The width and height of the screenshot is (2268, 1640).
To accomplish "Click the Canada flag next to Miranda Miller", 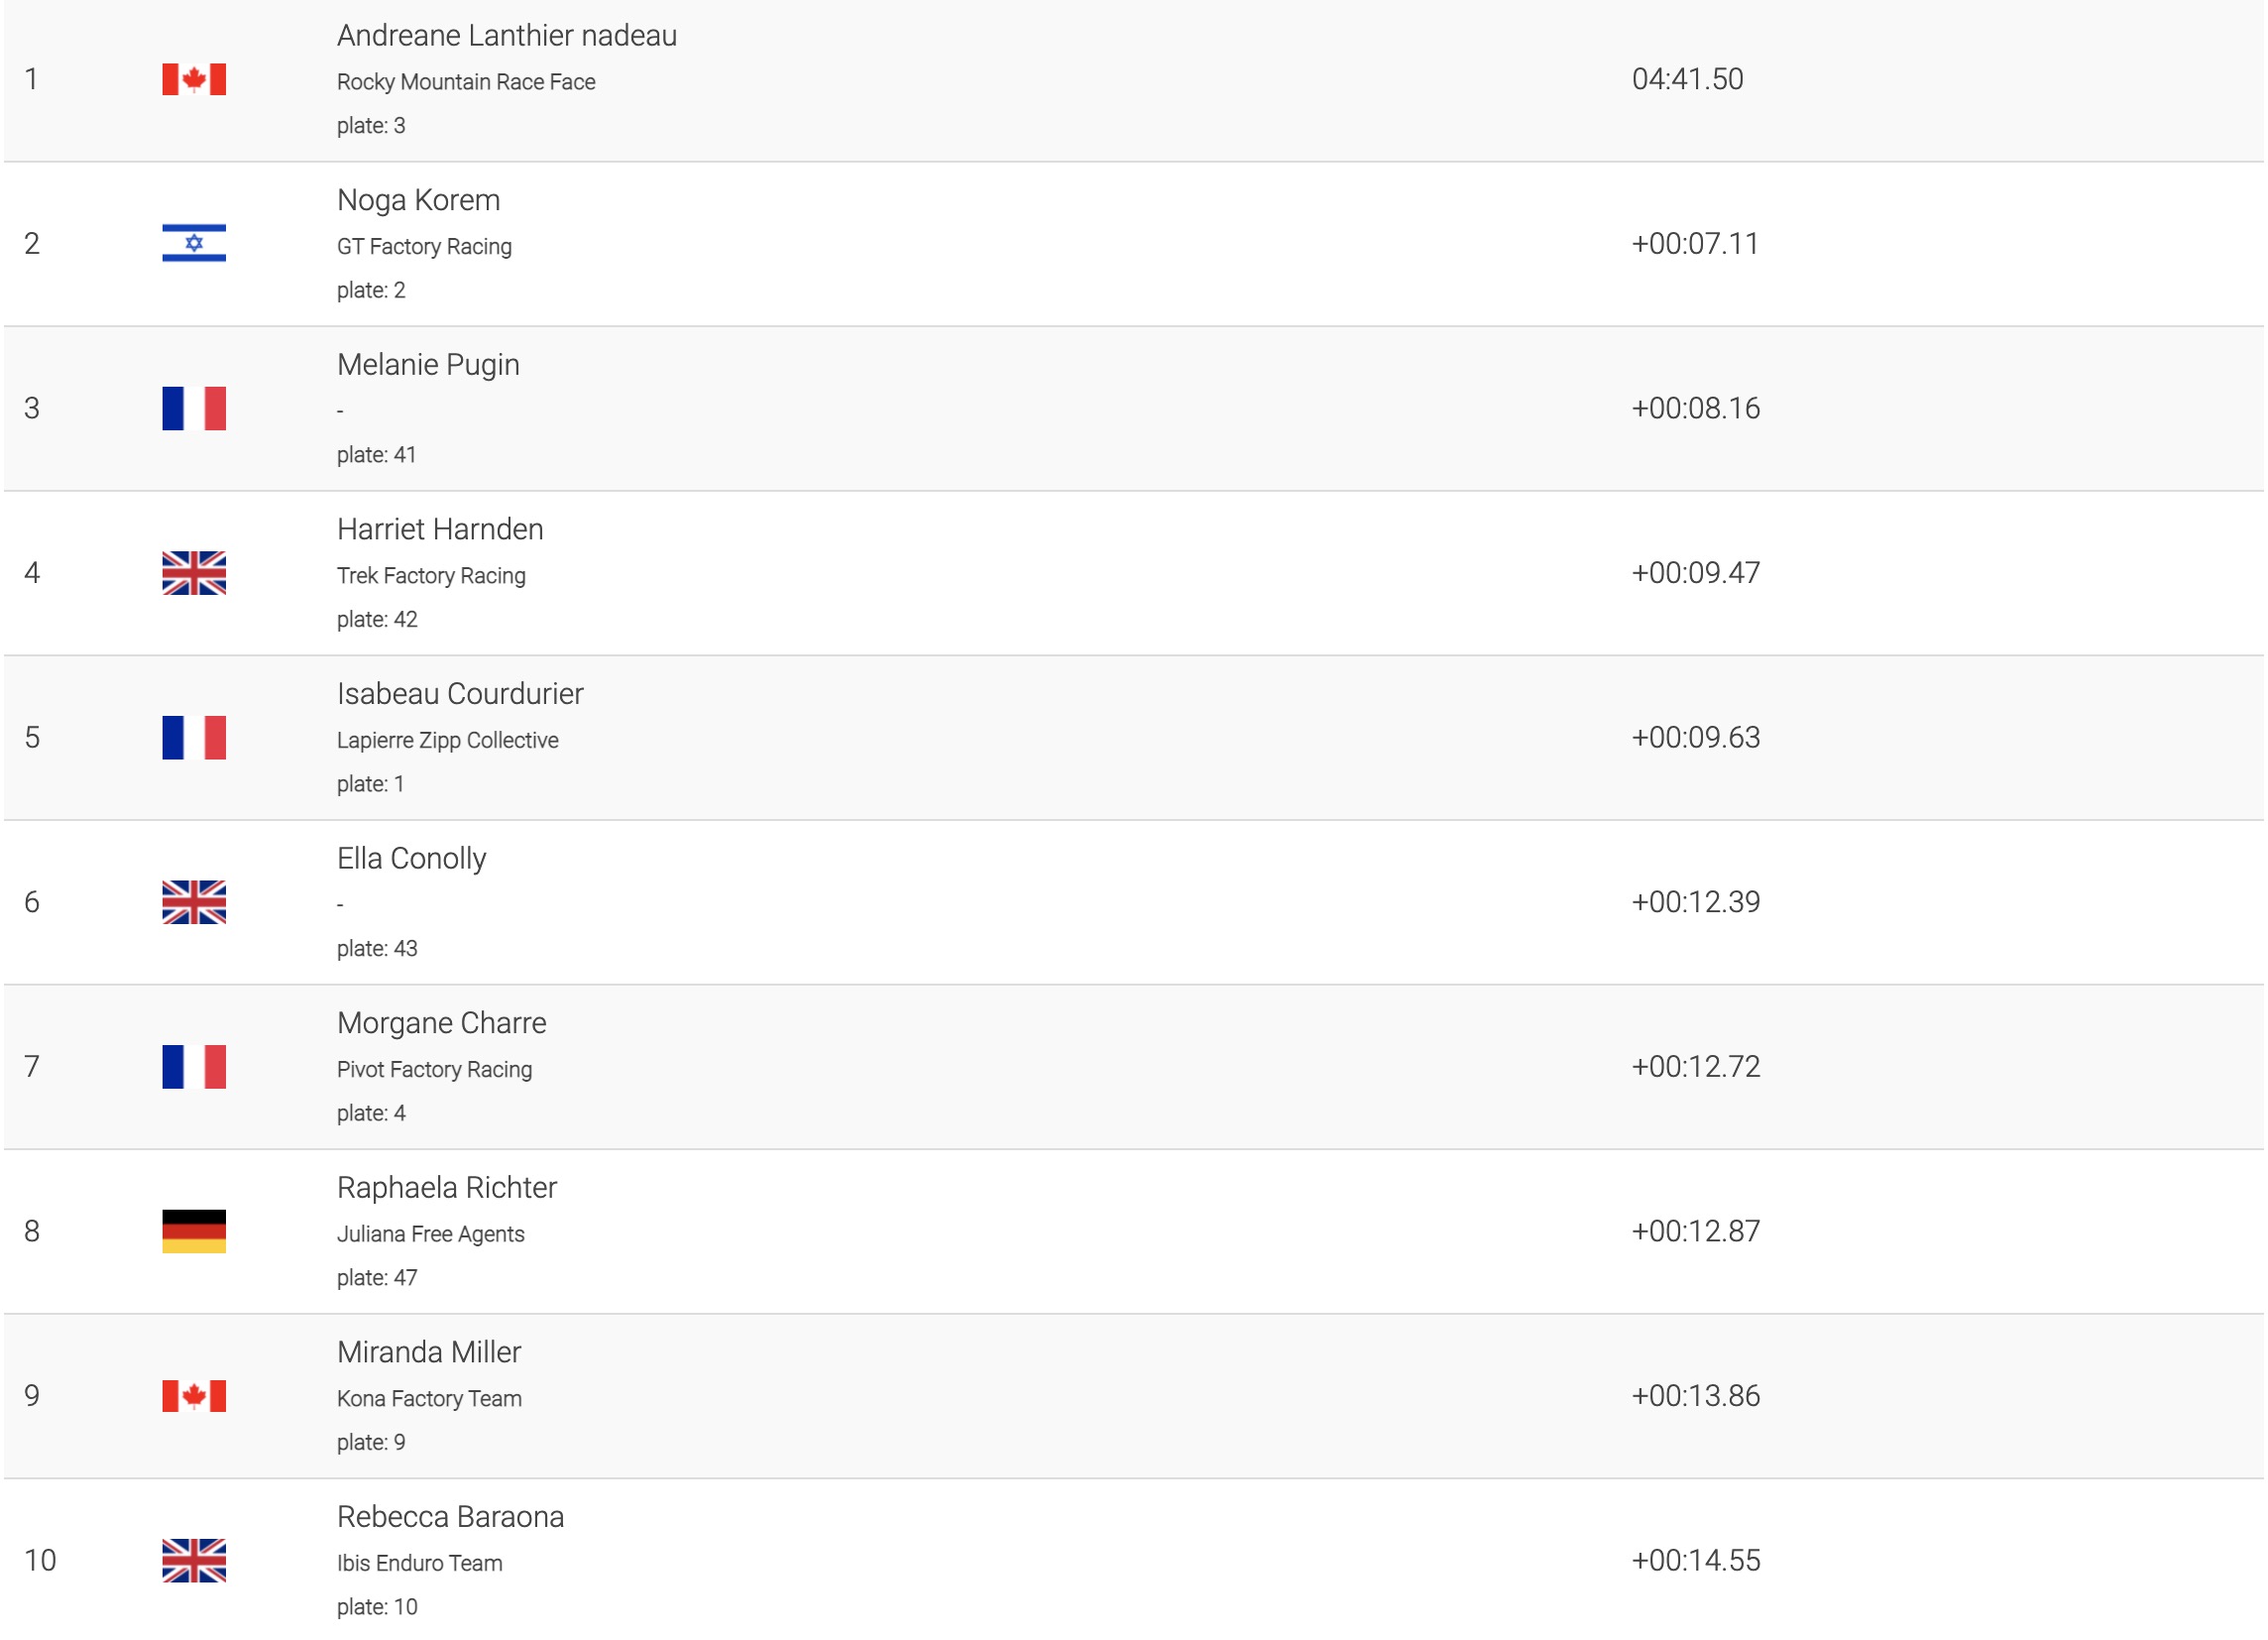I will tap(194, 1395).
